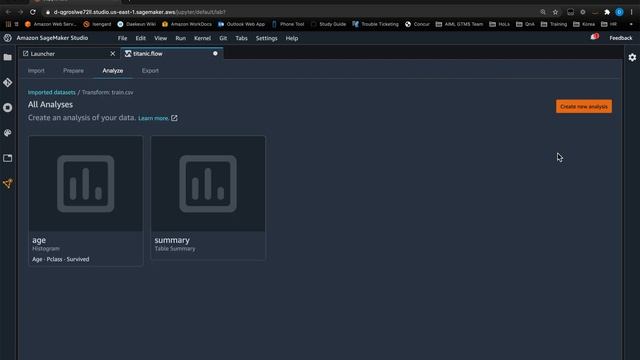Open the File Browser sidebar icon
The width and height of the screenshot is (640, 360).
[8, 58]
